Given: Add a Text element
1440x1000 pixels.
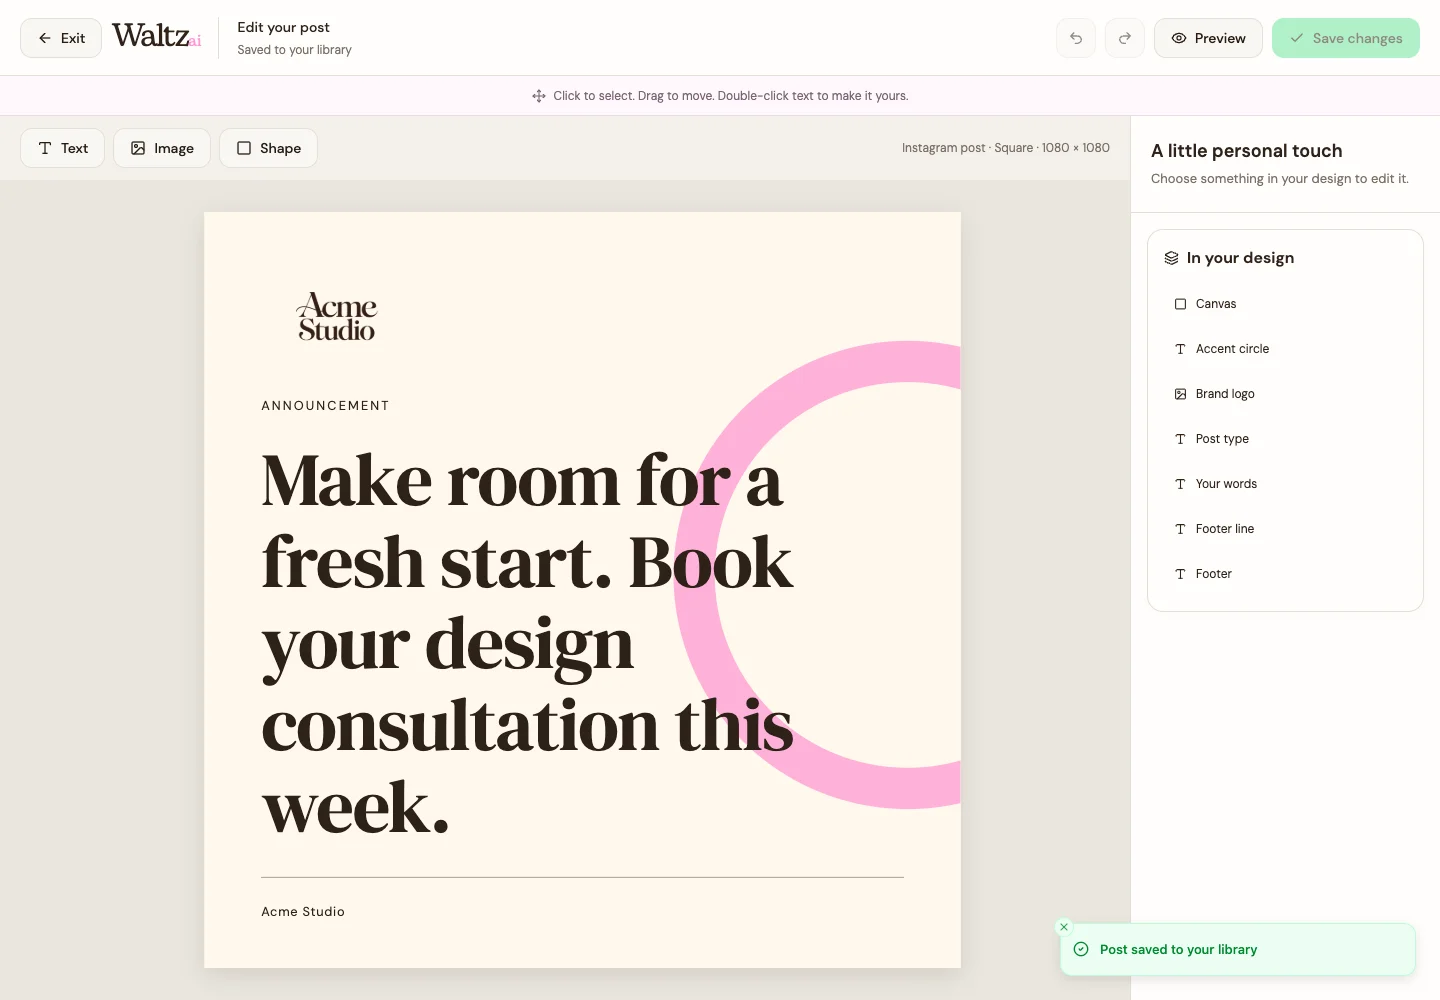Looking at the screenshot, I should 62,148.
